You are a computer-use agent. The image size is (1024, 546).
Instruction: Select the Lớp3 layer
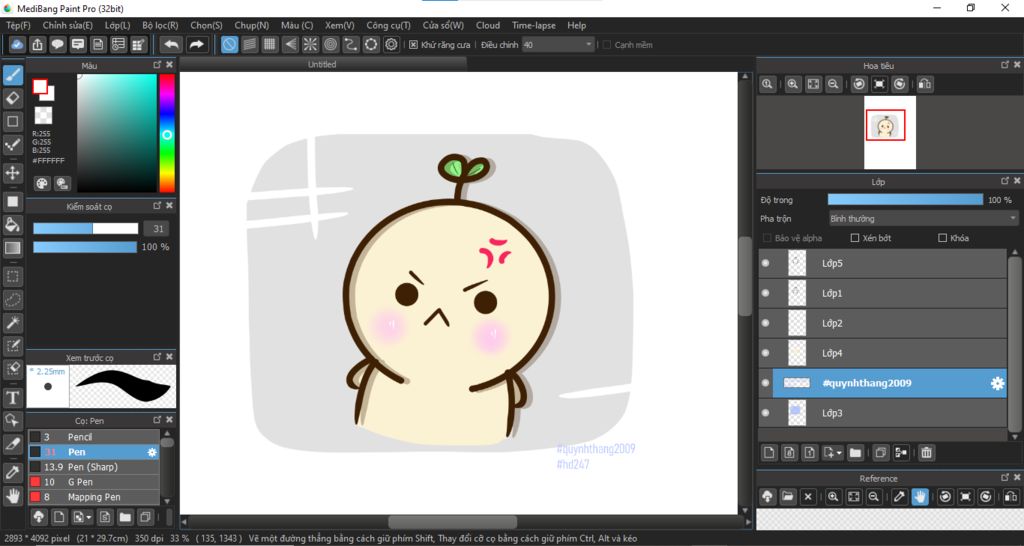coord(889,413)
